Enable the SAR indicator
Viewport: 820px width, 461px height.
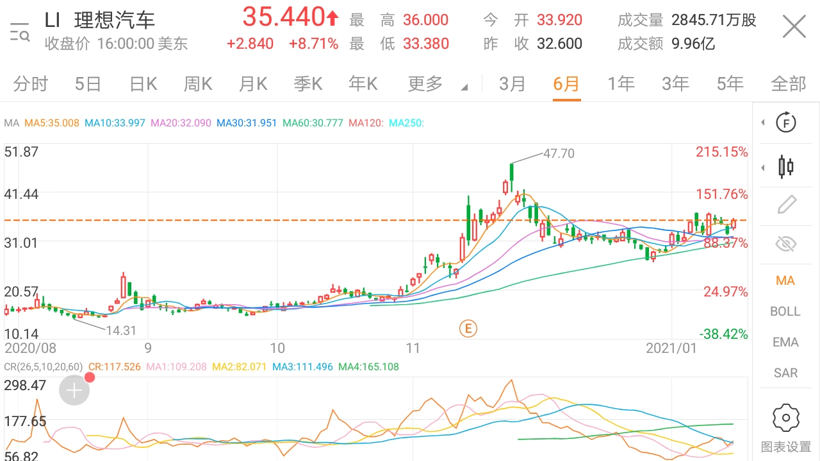coord(785,373)
